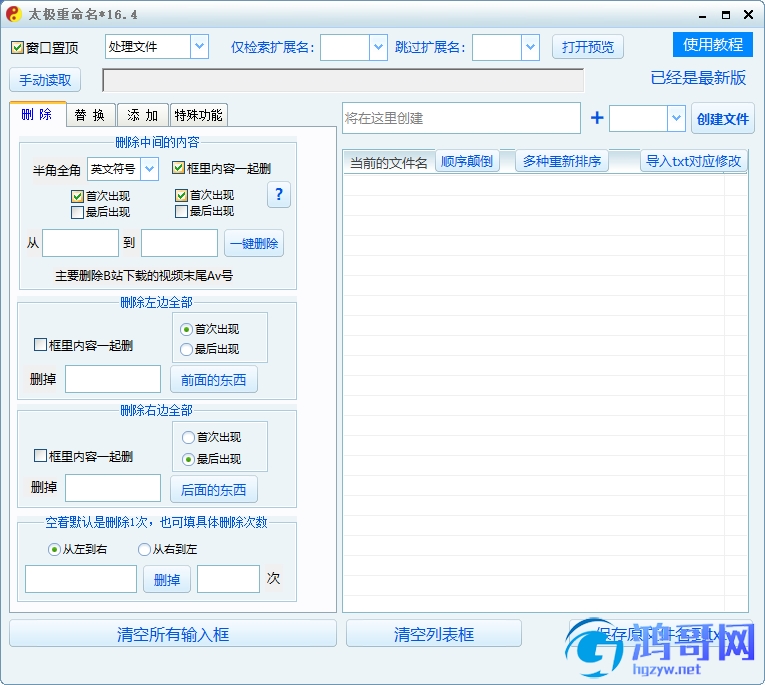Open the question mark help button

[279, 195]
